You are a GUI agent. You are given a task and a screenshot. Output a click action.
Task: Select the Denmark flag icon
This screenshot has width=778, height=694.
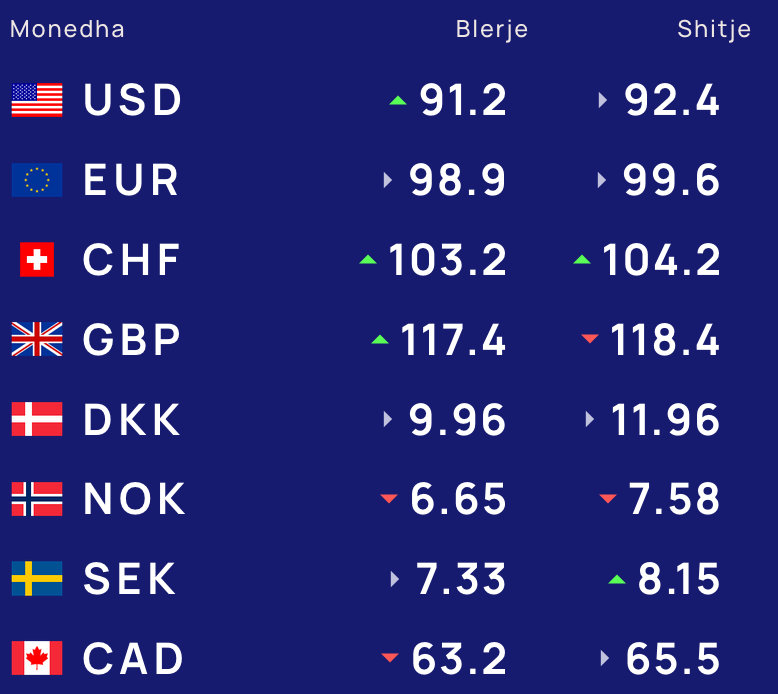point(37,419)
